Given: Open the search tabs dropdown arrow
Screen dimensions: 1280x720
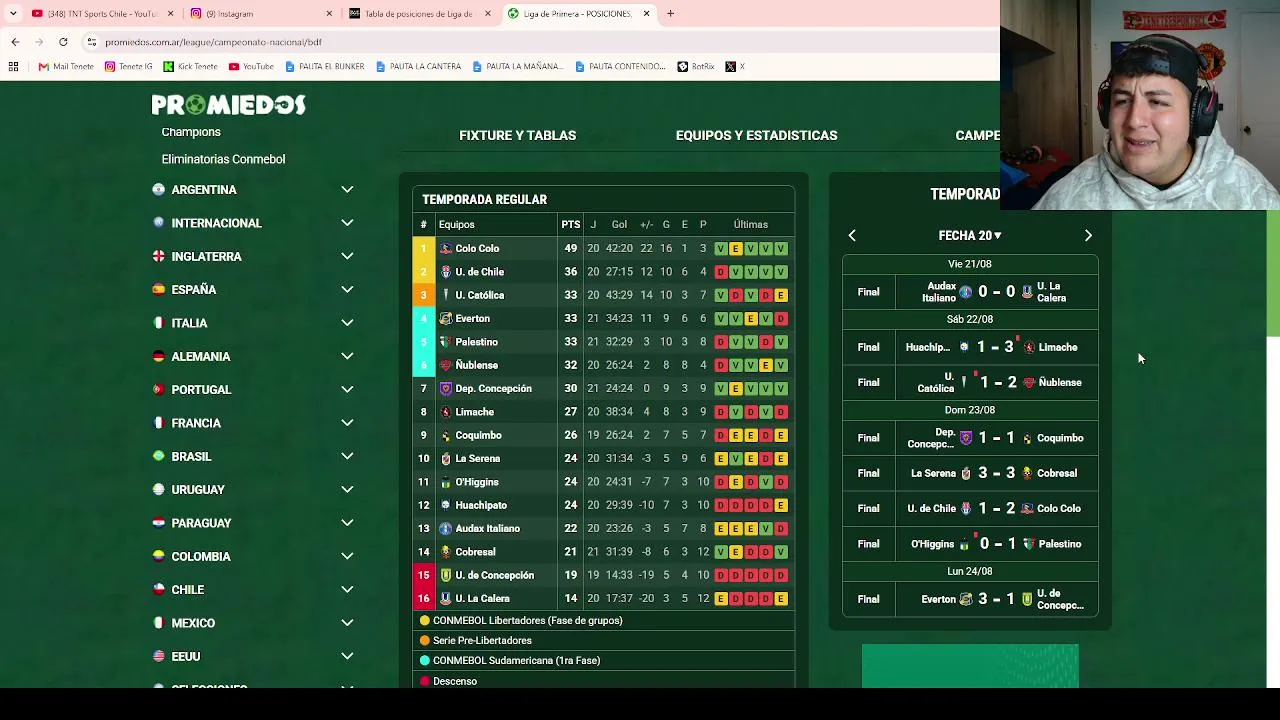Looking at the screenshot, I should pos(13,14).
